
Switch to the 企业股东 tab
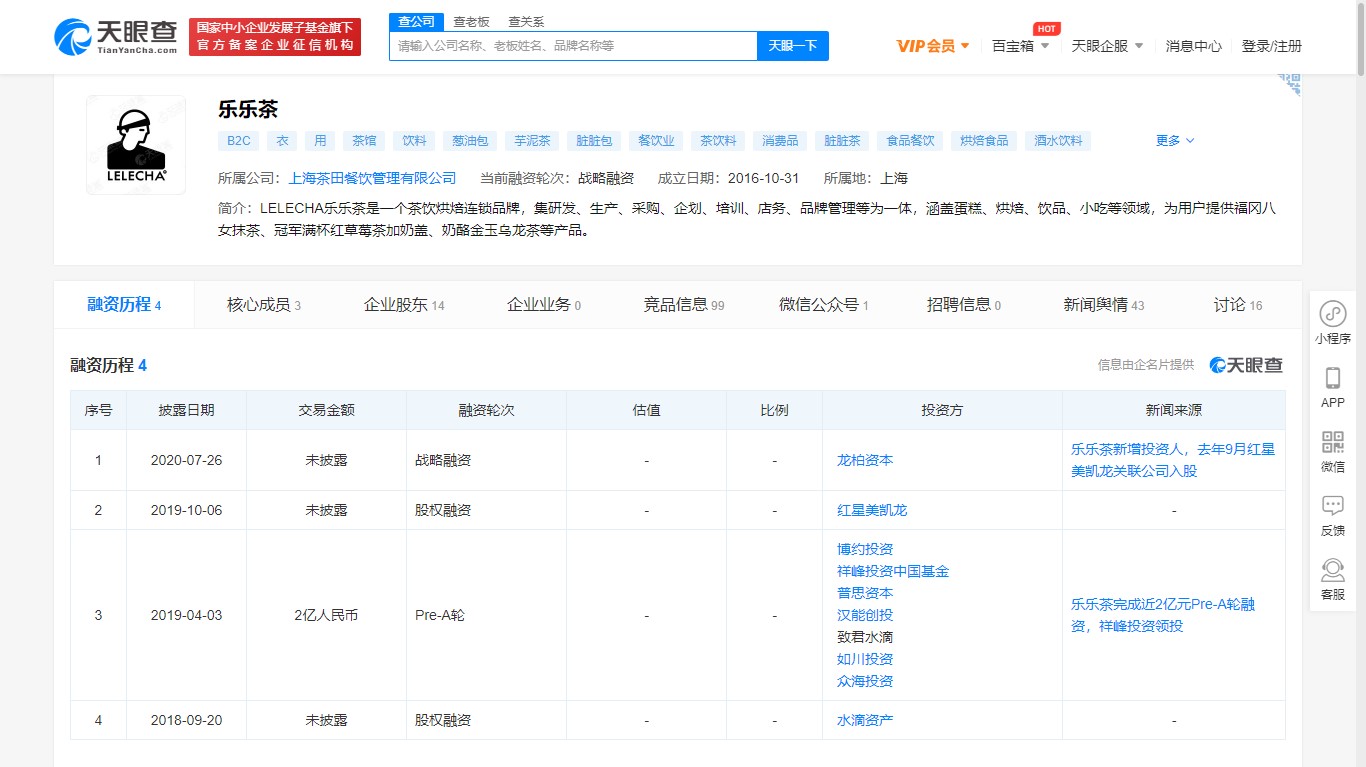(x=403, y=305)
